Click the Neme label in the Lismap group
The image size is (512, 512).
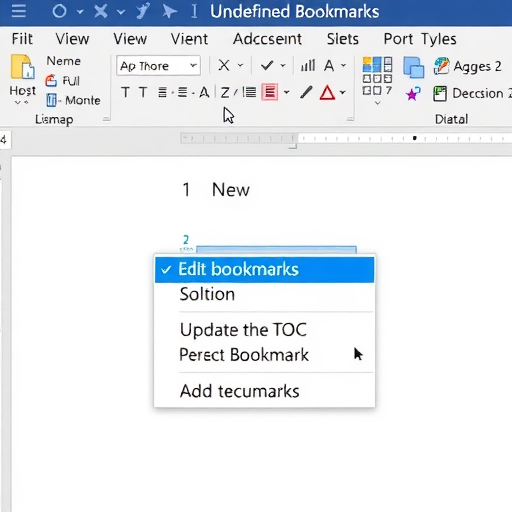(x=63, y=61)
